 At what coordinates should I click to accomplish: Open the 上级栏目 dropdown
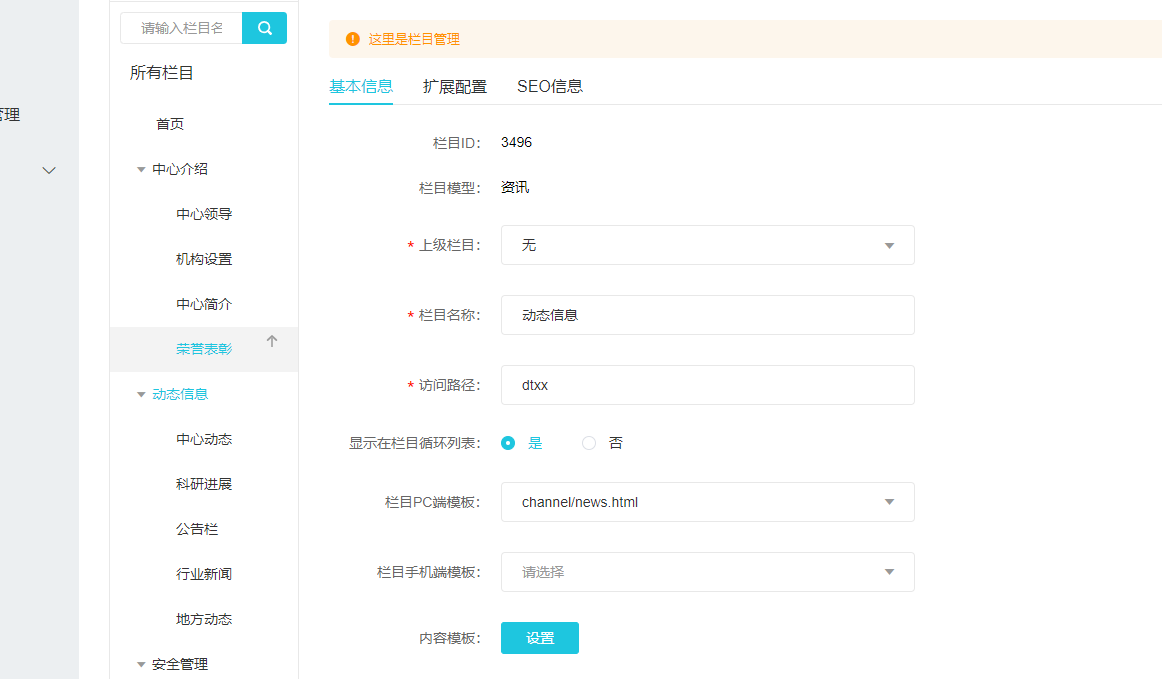coord(707,245)
